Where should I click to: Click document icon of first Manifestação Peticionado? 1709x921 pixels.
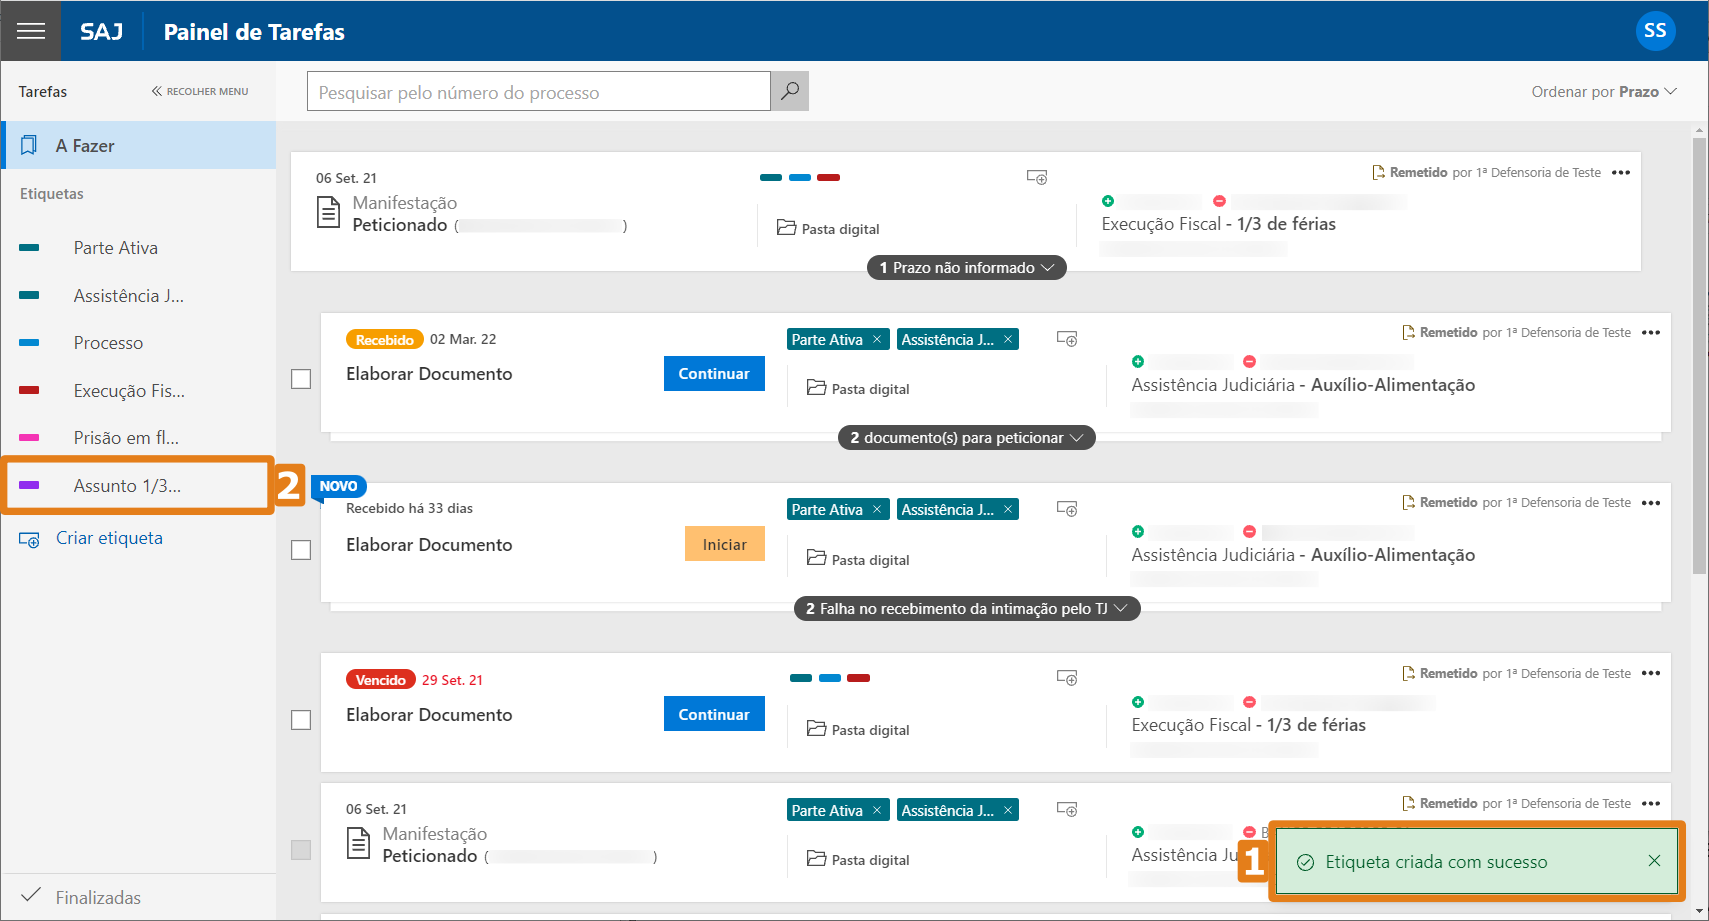pyautogui.click(x=328, y=213)
